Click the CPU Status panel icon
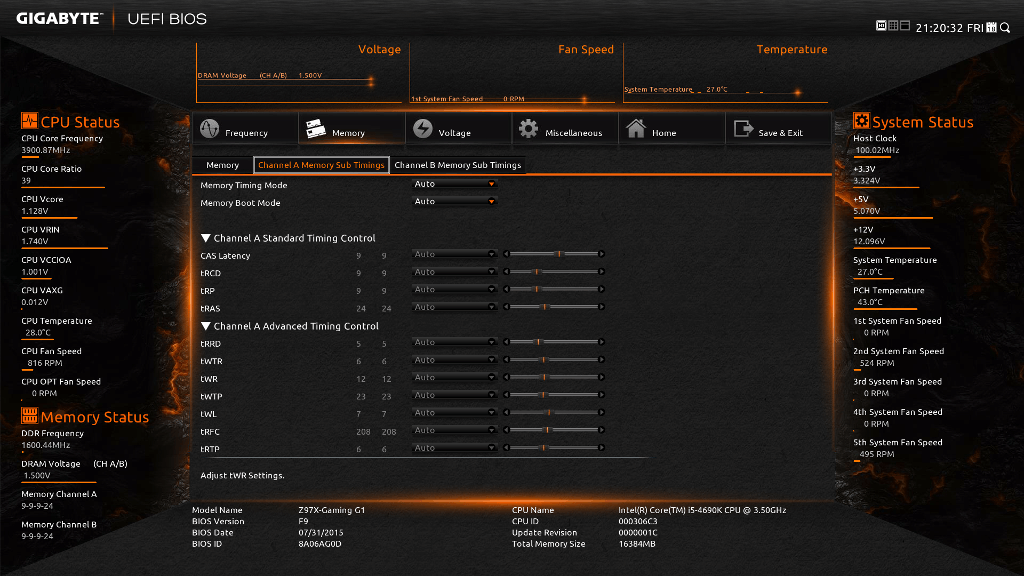Viewport: 1024px width, 576px height. (29, 121)
